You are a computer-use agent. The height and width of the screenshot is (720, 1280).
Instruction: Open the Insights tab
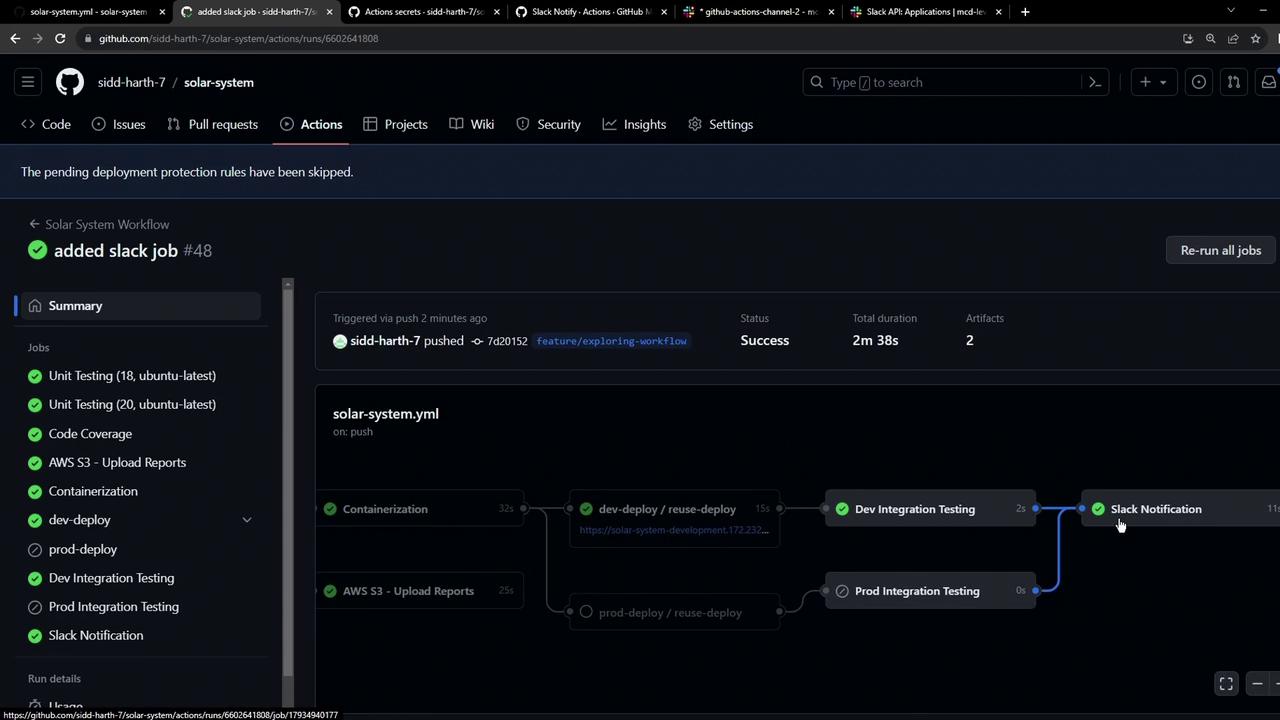(x=634, y=124)
